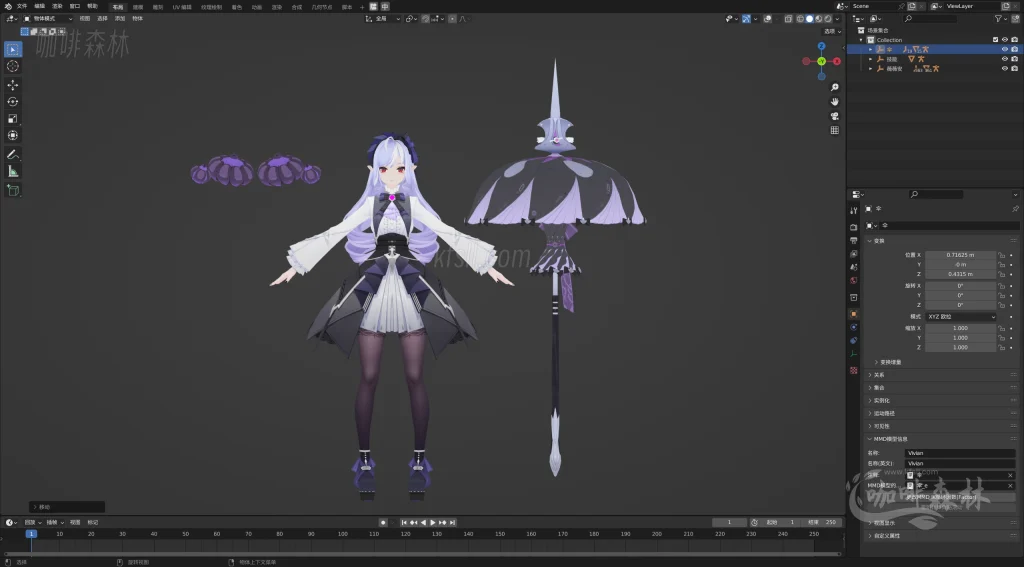
Task: Pick the Transform tool in left toolbar
Action: point(12,135)
